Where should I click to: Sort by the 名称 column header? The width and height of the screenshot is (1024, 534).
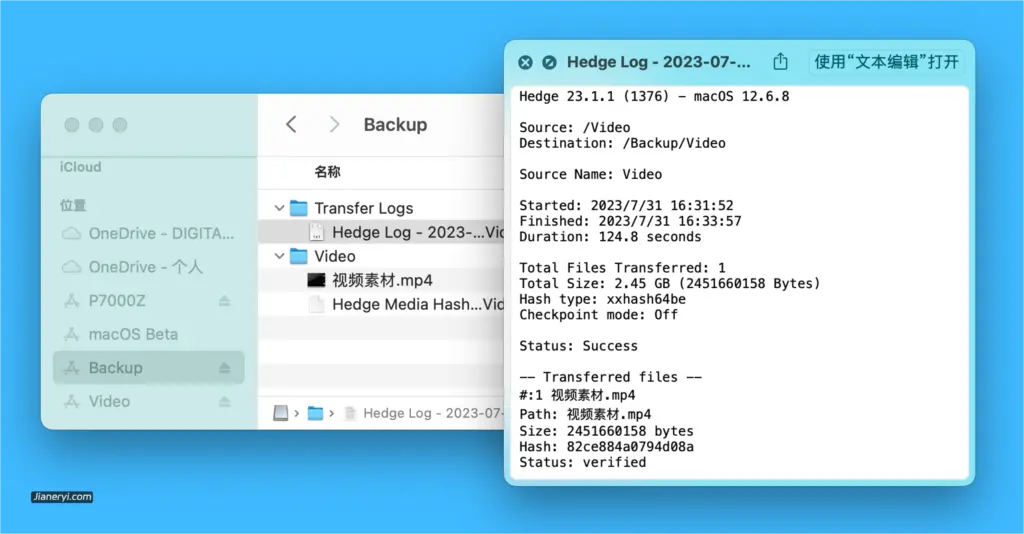pyautogui.click(x=327, y=172)
